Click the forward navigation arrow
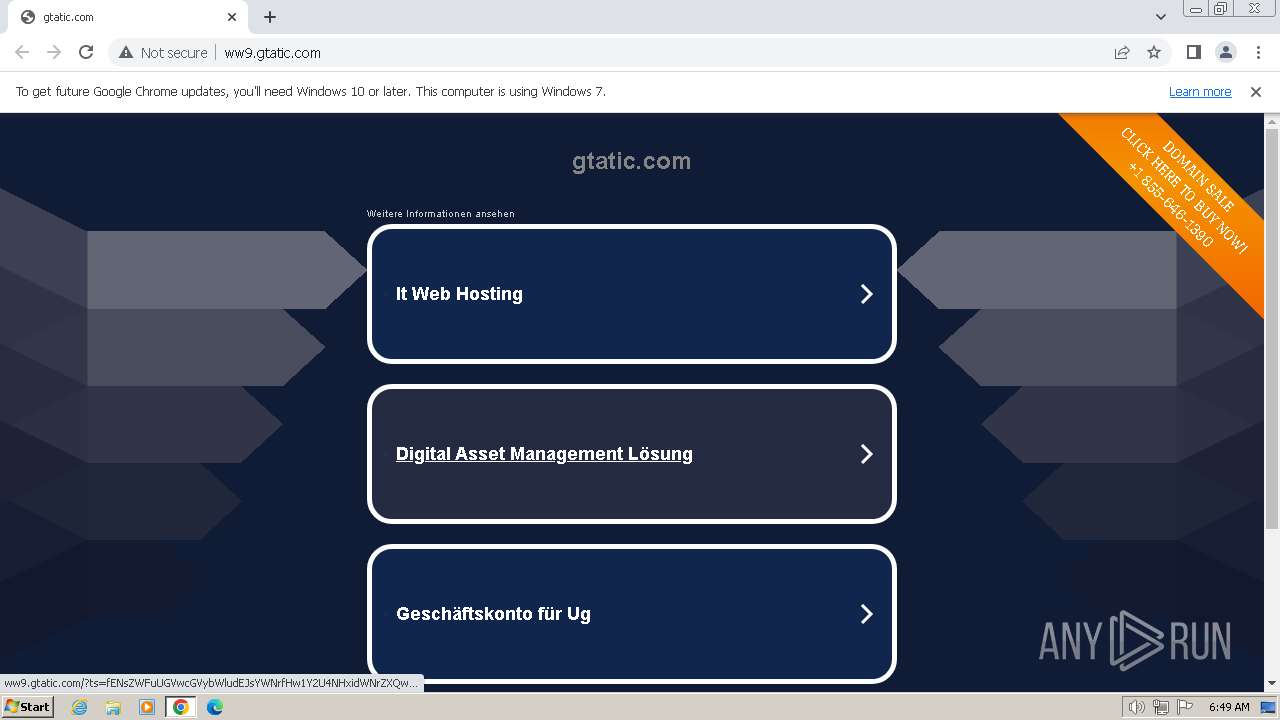1280x720 pixels. [x=54, y=52]
